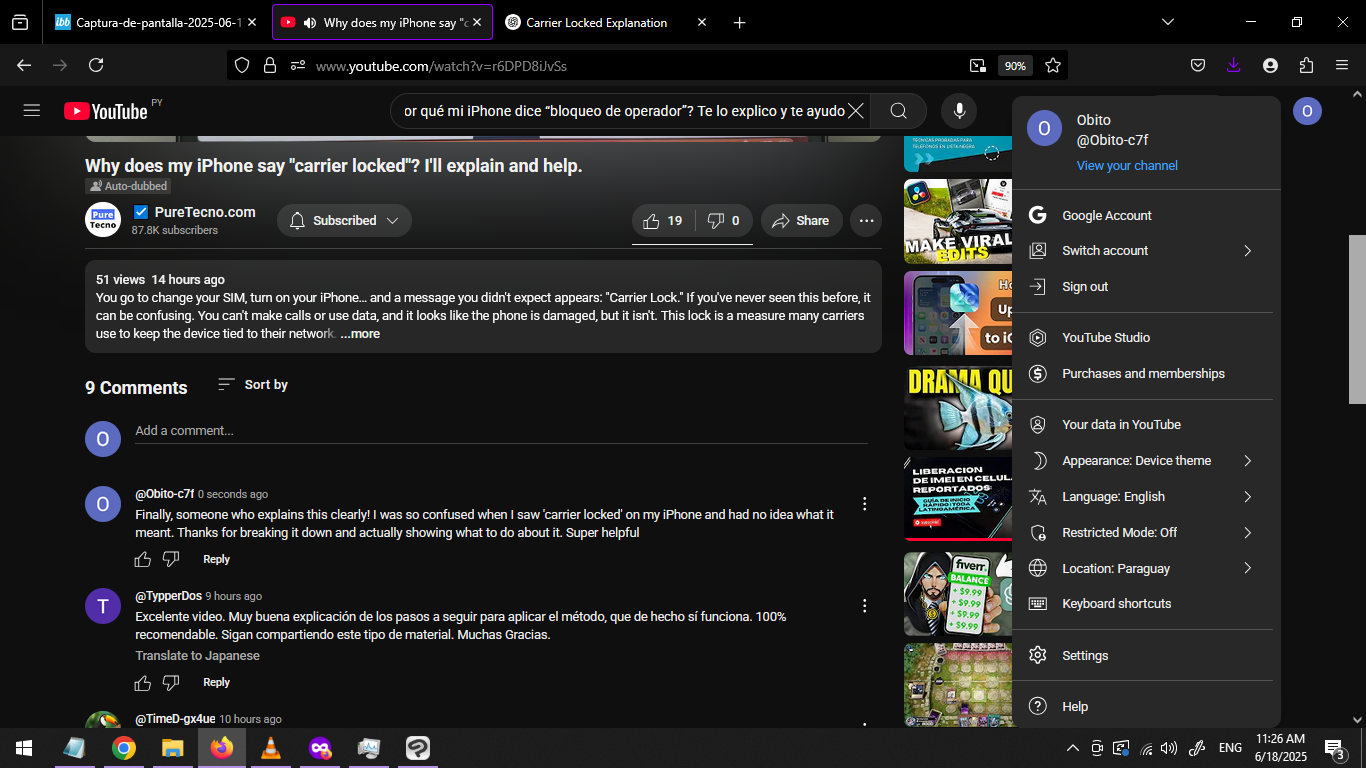Choose Google Account in the account menu

pyautogui.click(x=1146, y=215)
